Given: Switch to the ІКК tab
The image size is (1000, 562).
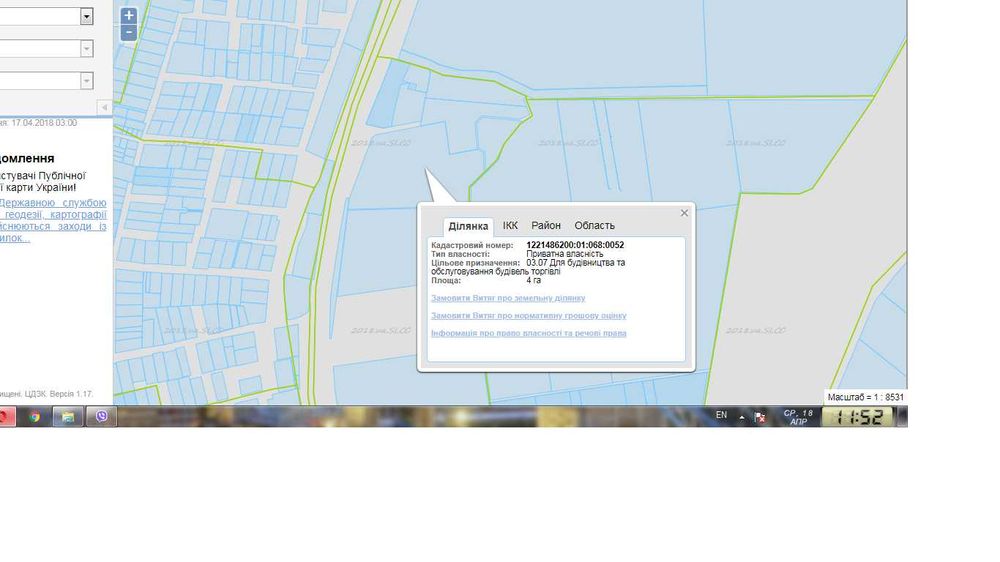Looking at the screenshot, I should [x=510, y=226].
